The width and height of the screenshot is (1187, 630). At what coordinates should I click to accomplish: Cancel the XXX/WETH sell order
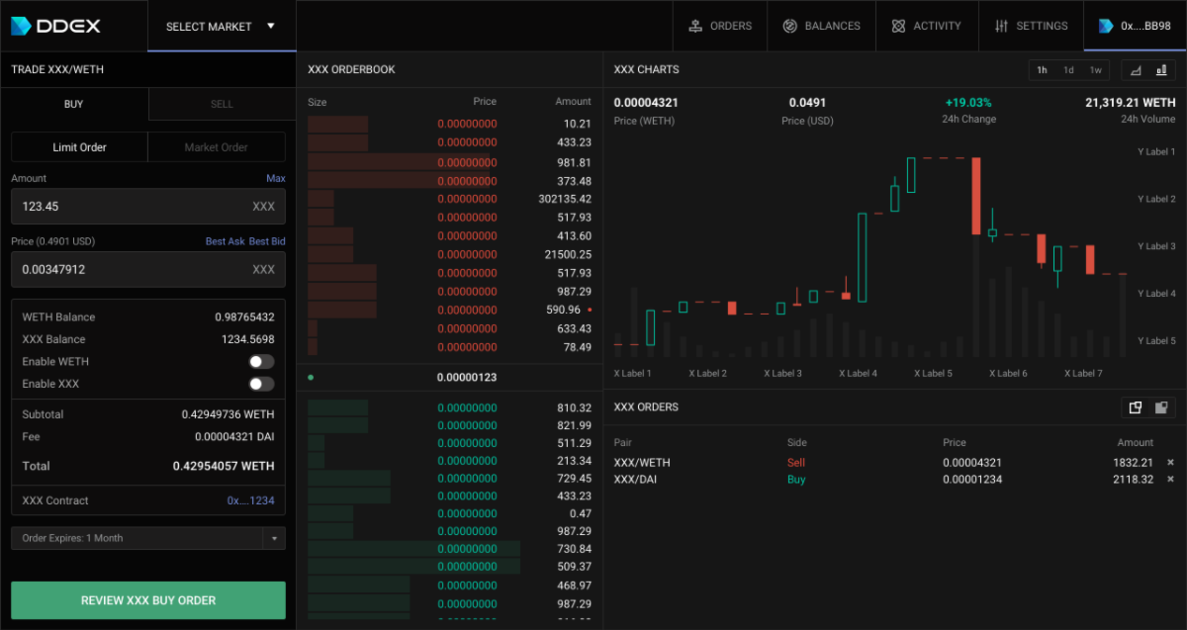click(x=1170, y=462)
